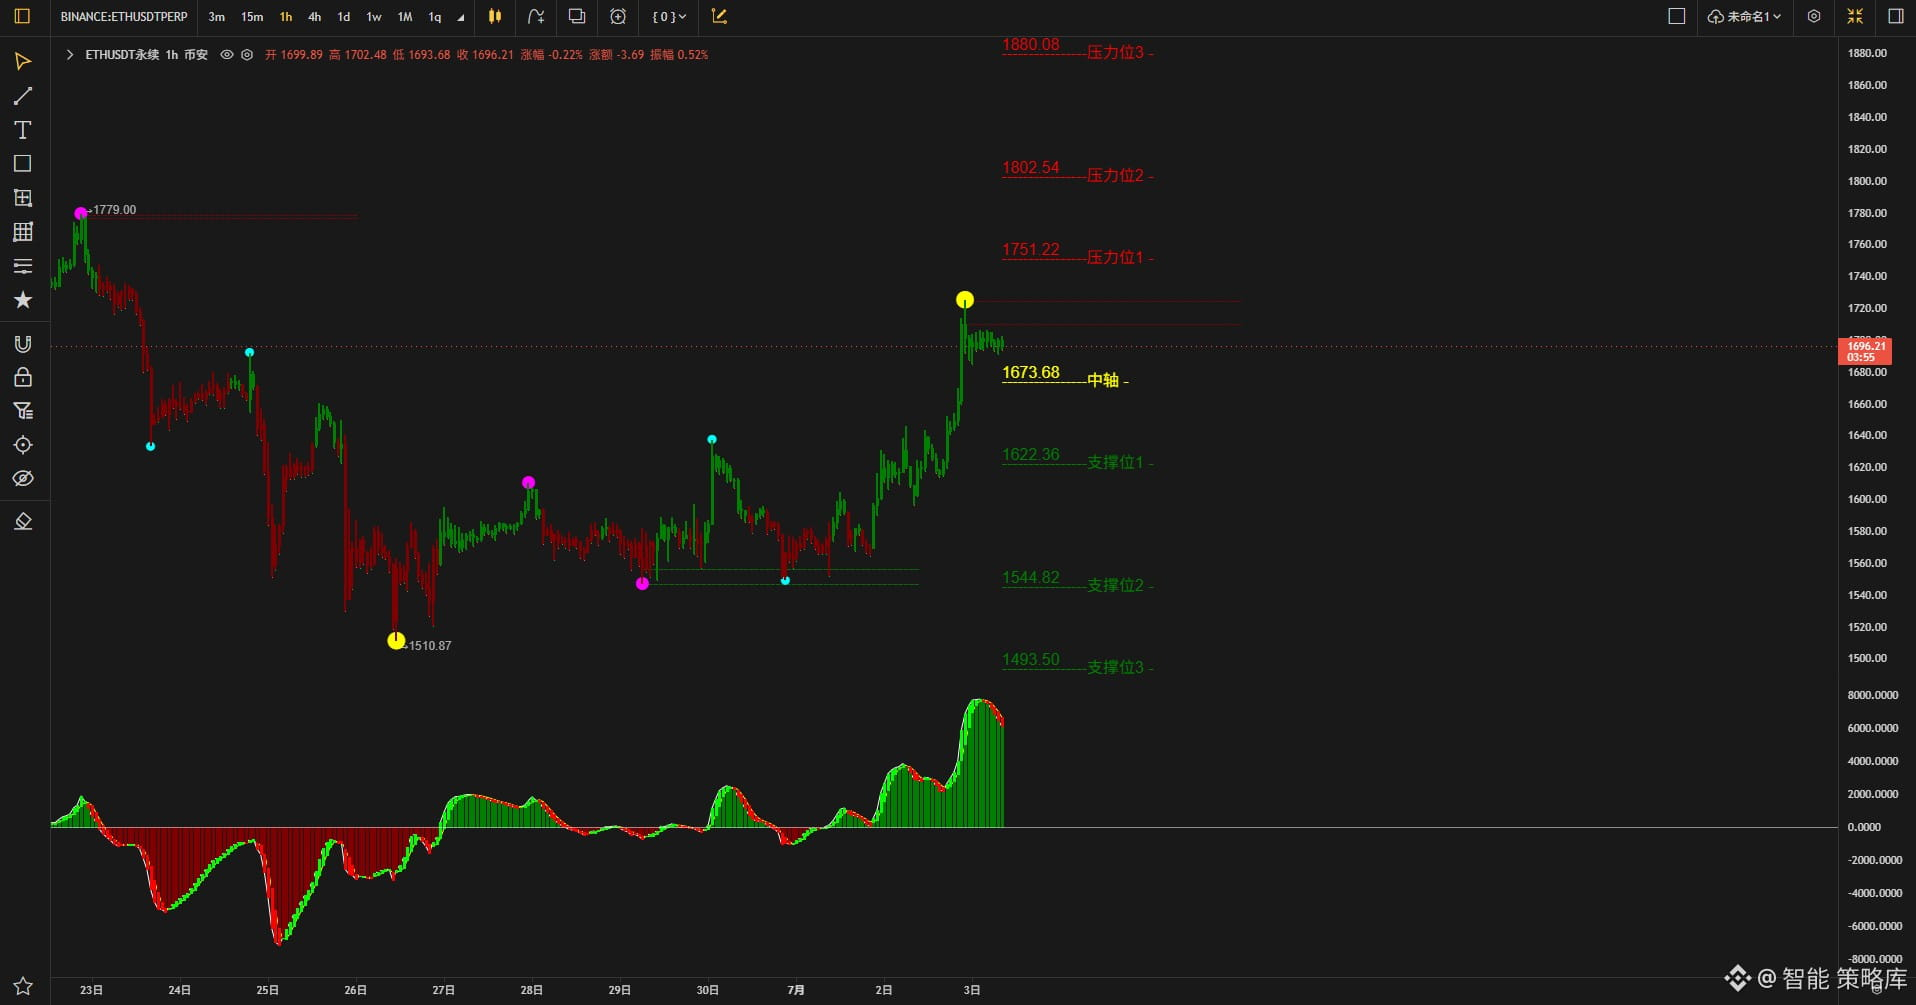Click the yellow 1510.87 low marker
This screenshot has height=1005, width=1916.
click(396, 640)
